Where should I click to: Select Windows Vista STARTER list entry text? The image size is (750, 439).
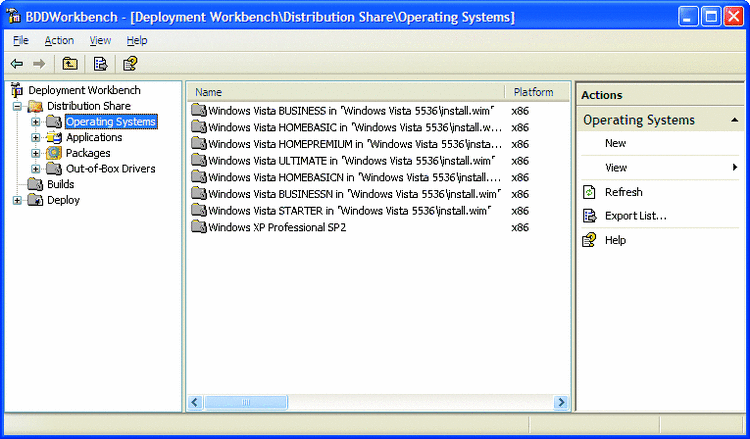click(350, 210)
